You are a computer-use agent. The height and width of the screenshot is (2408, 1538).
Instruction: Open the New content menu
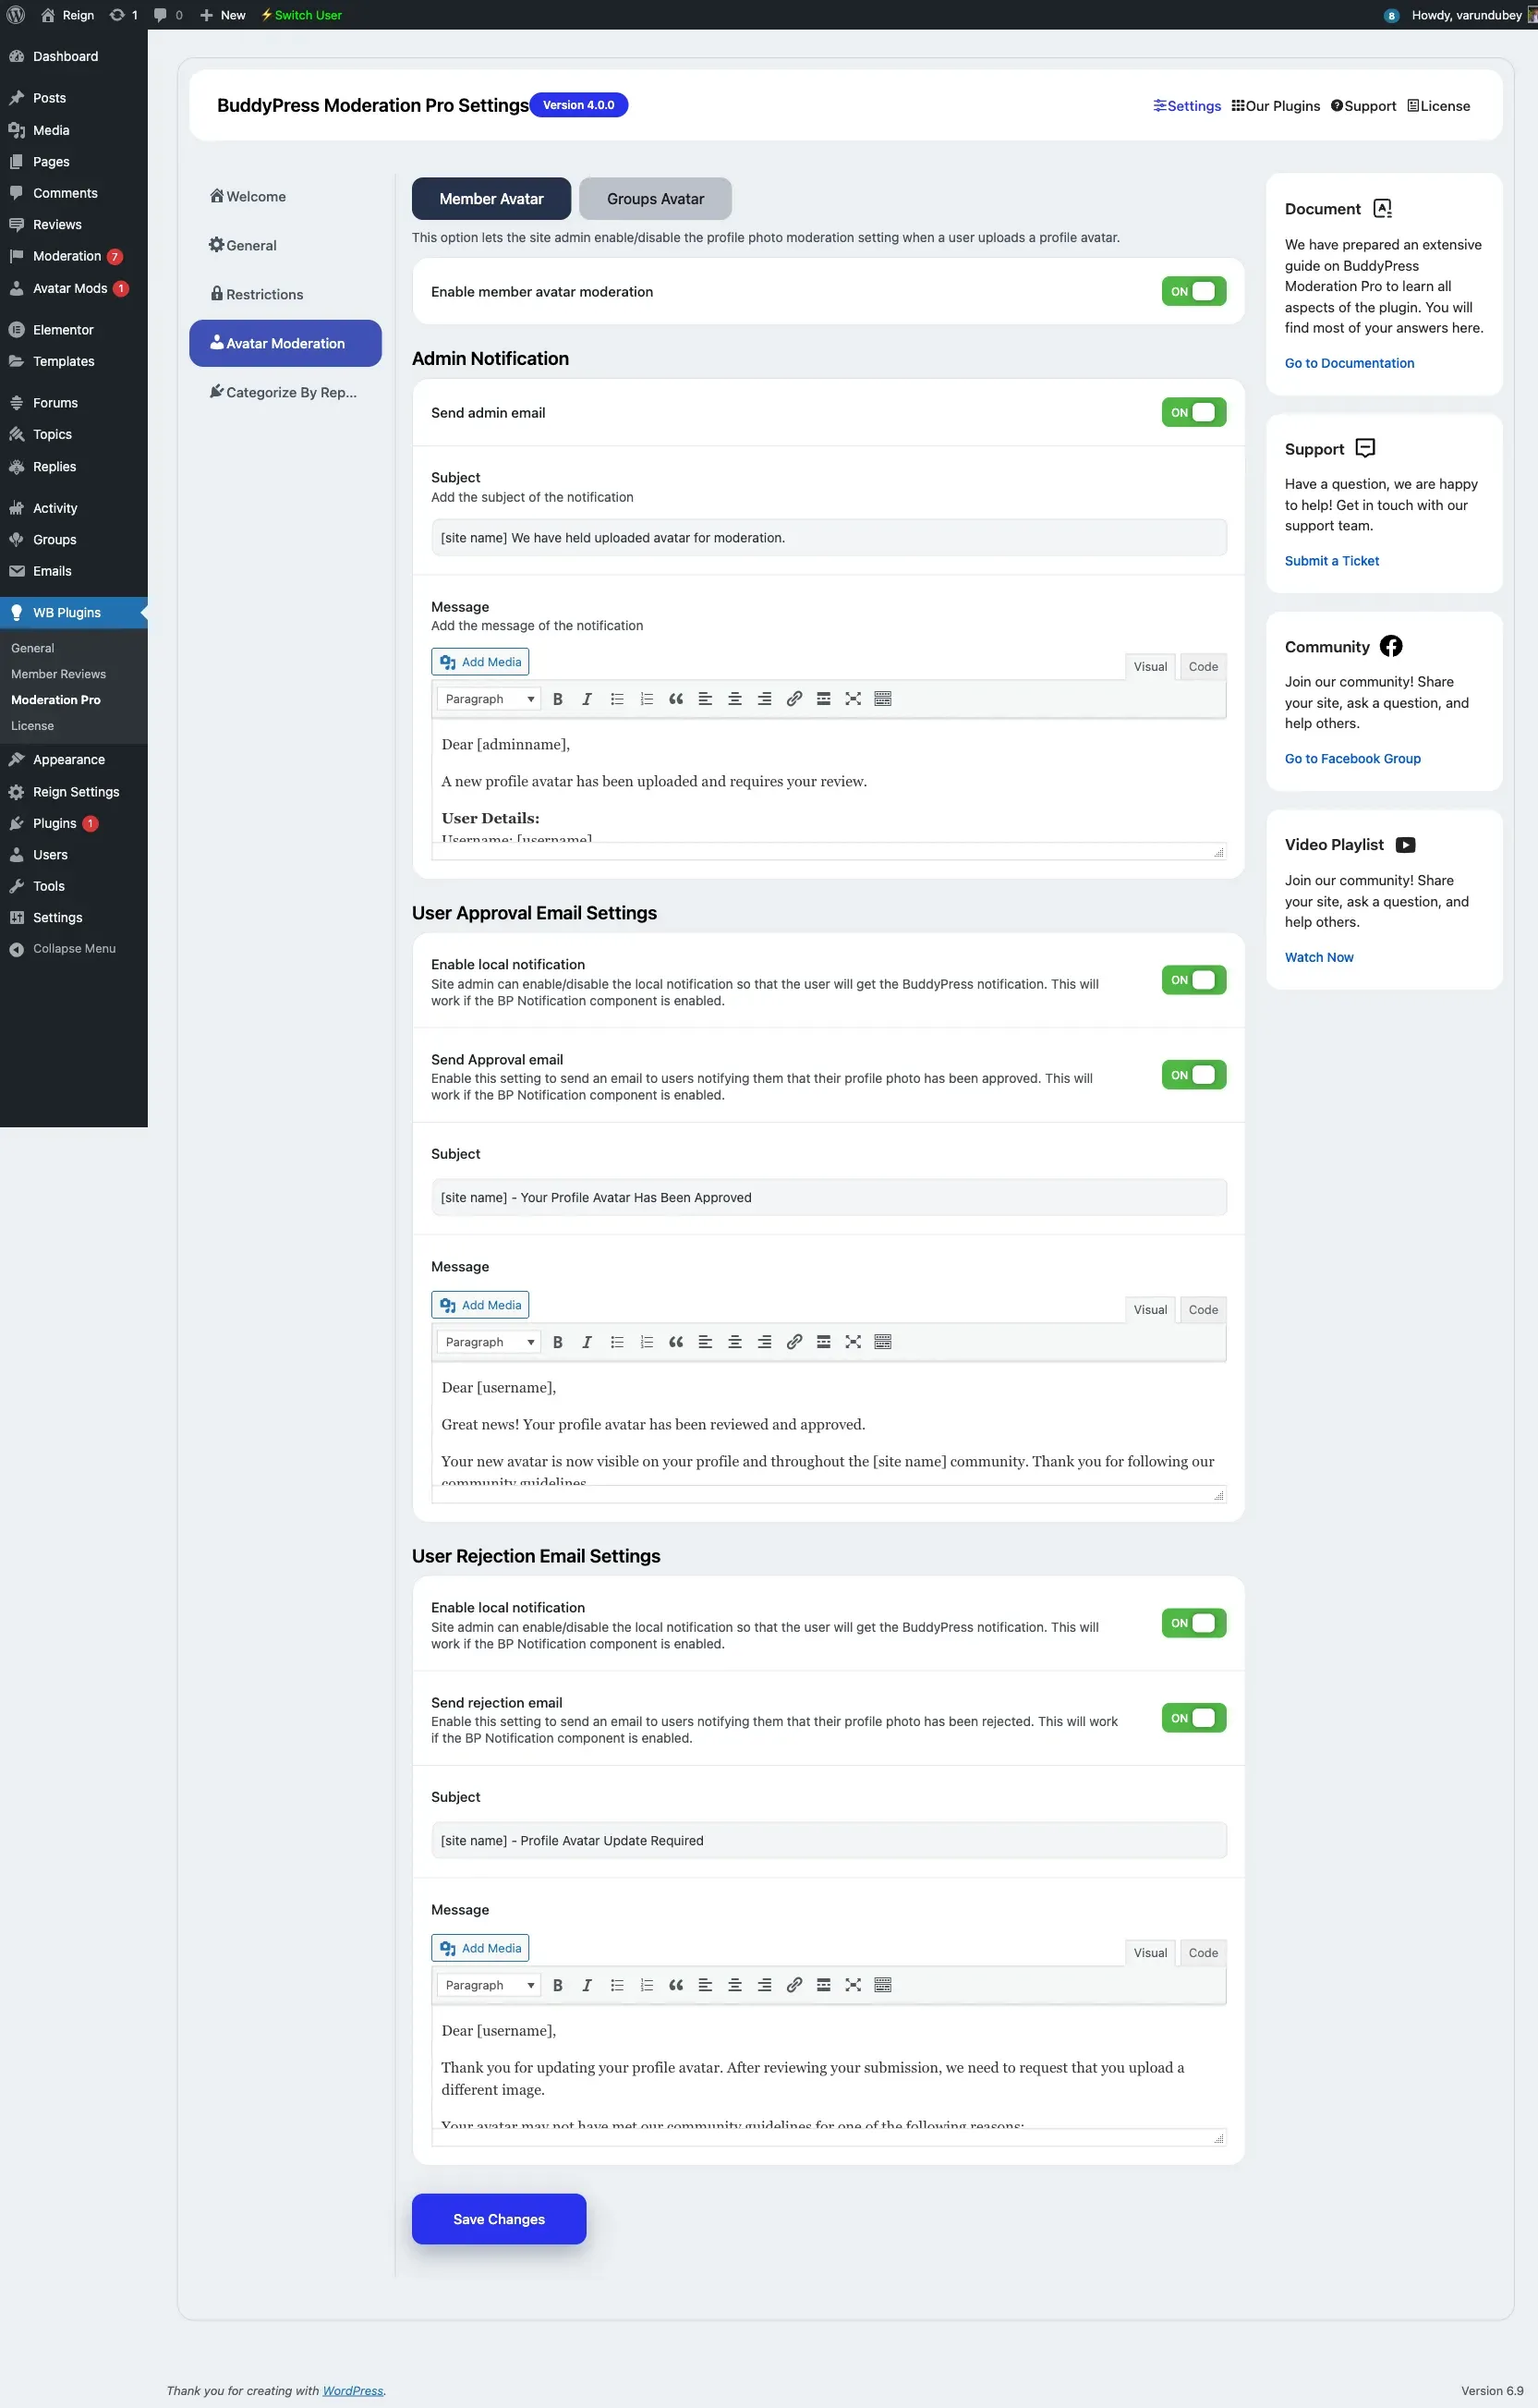click(222, 15)
